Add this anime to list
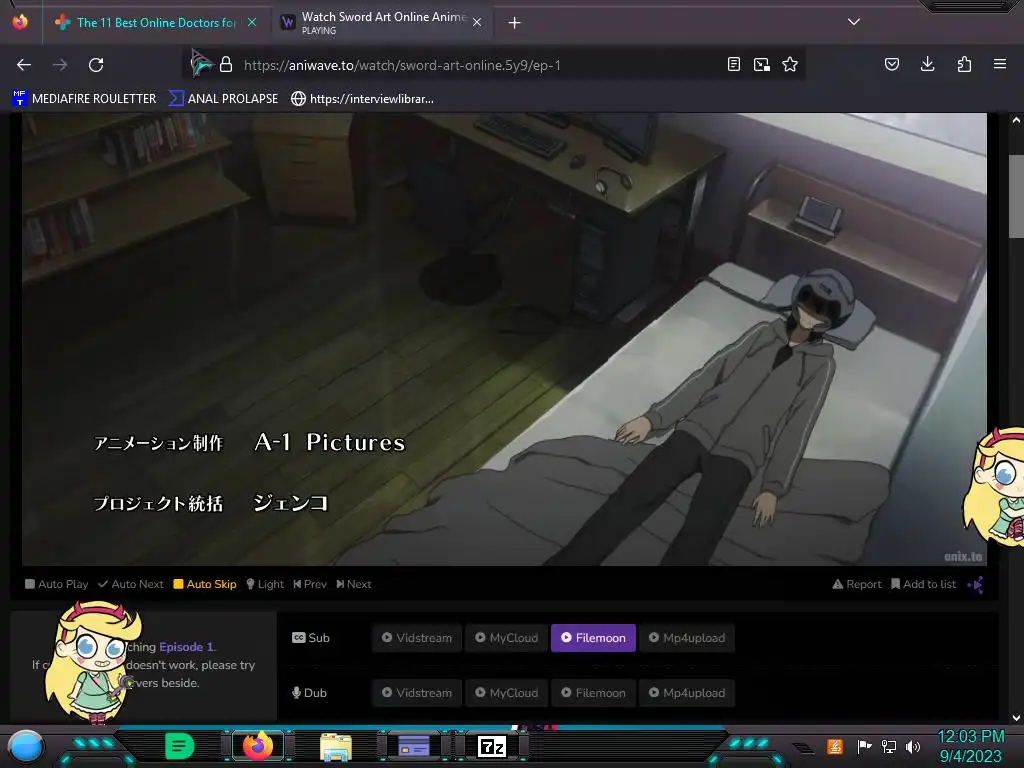The width and height of the screenshot is (1024, 768). click(x=923, y=584)
